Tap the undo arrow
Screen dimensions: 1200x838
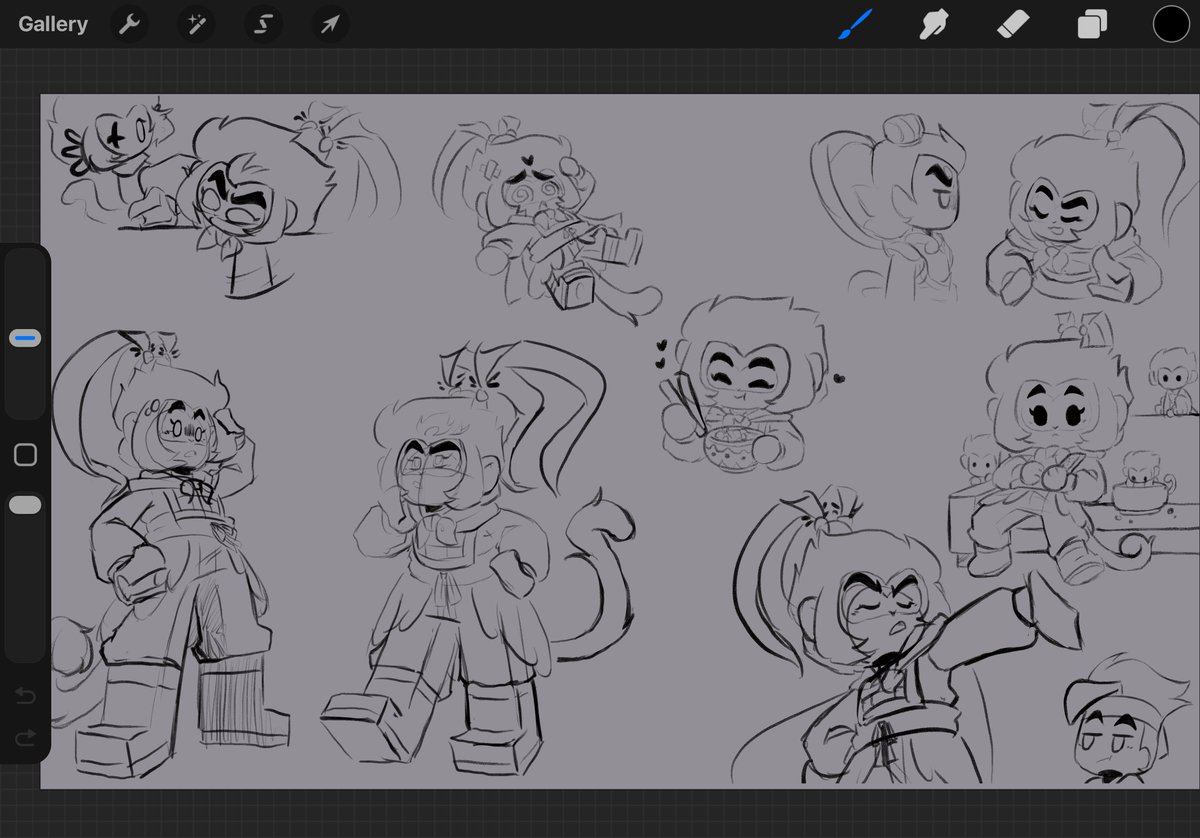coord(25,695)
